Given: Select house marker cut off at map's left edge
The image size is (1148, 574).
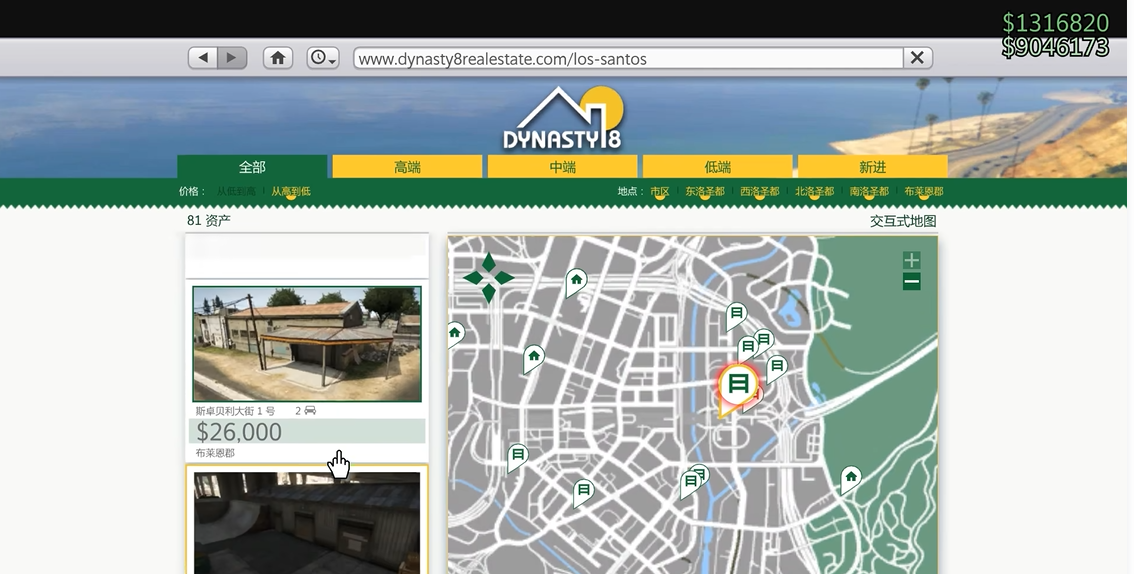Looking at the screenshot, I should coord(454,335).
